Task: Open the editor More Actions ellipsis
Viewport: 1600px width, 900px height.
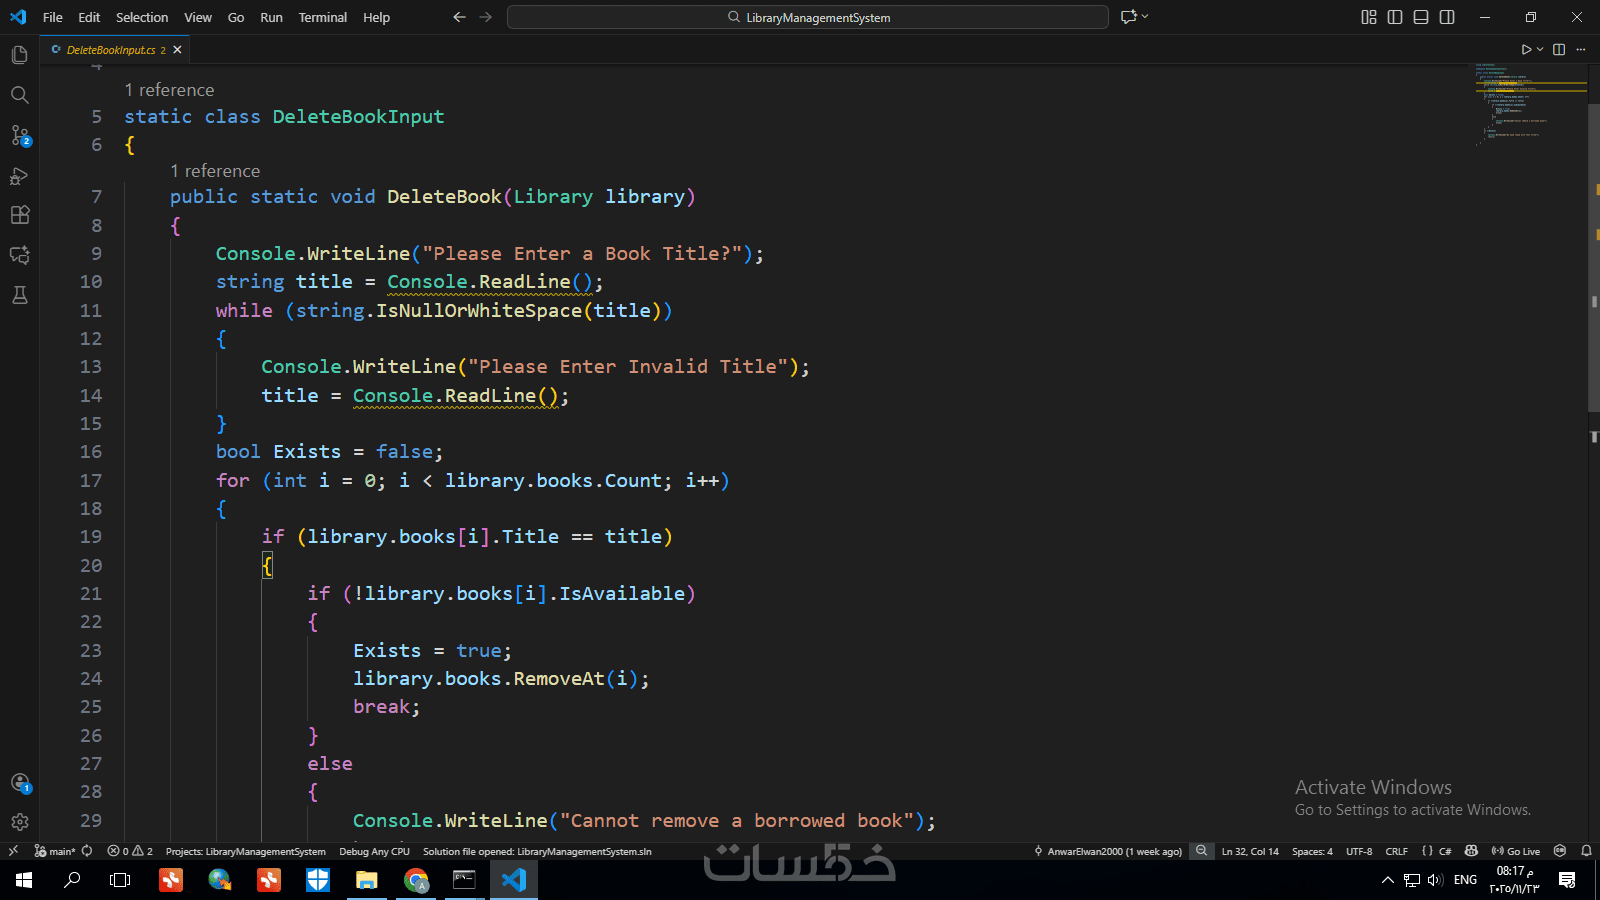Action: (1581, 49)
